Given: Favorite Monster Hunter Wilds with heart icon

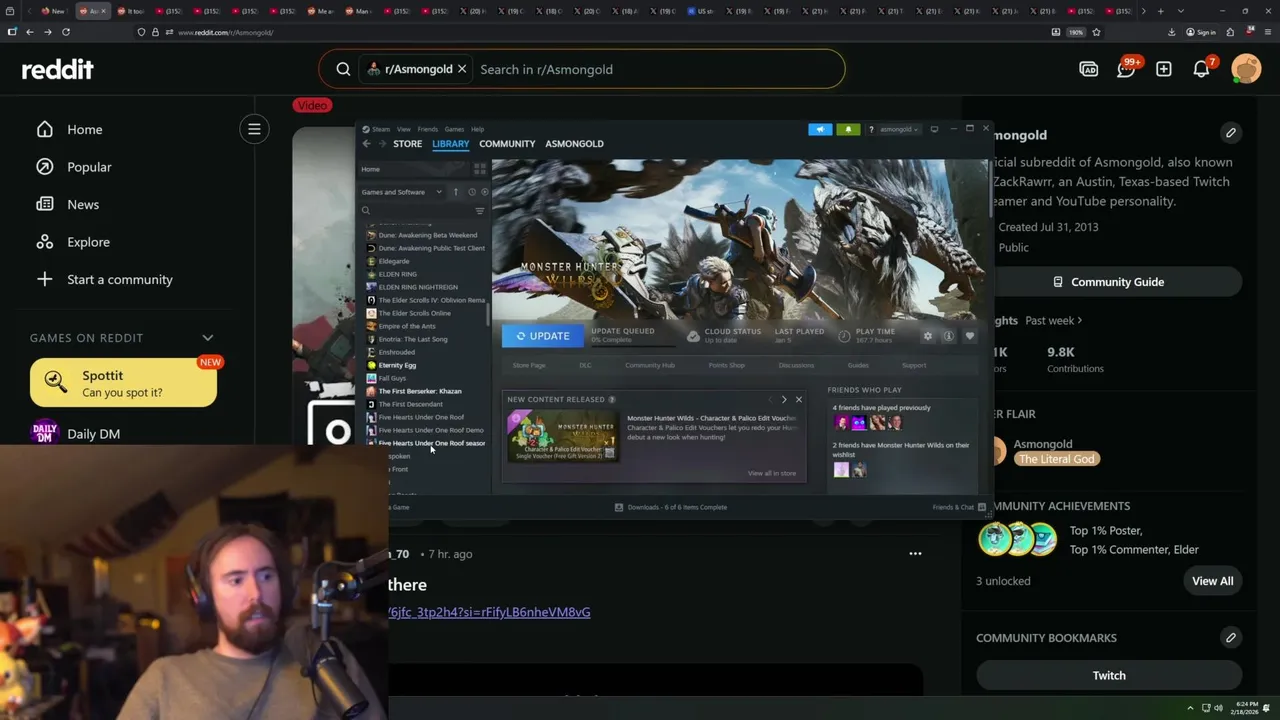Looking at the screenshot, I should click(969, 336).
